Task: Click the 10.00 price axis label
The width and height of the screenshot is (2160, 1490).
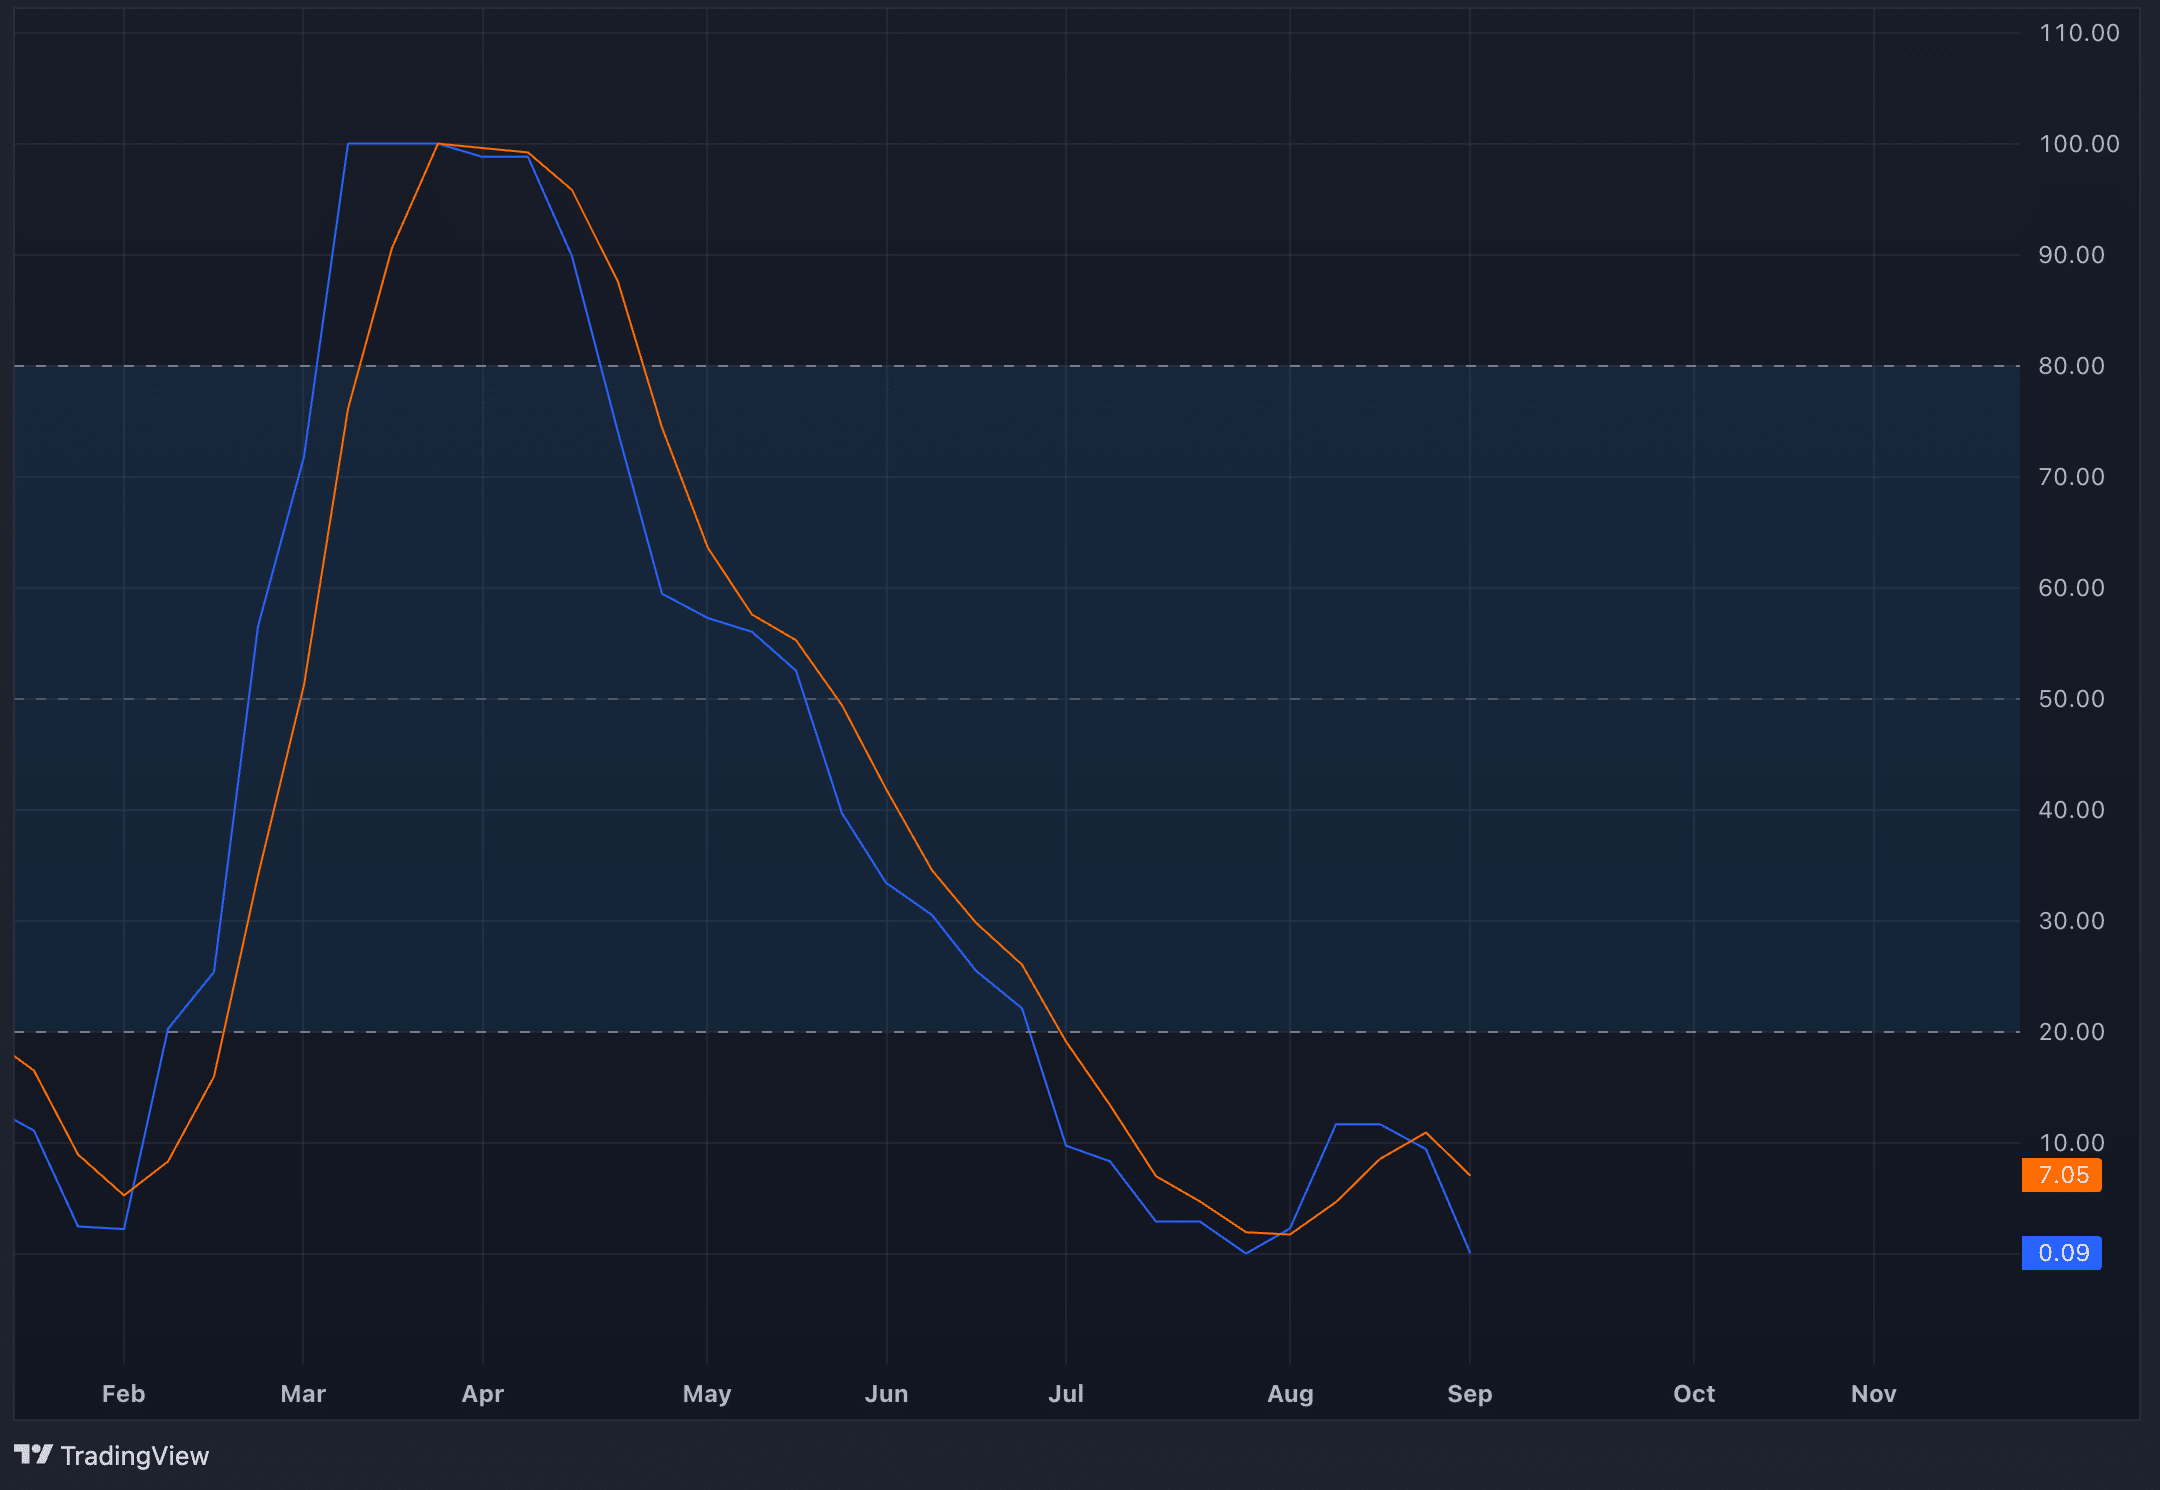Action: pos(2072,1143)
